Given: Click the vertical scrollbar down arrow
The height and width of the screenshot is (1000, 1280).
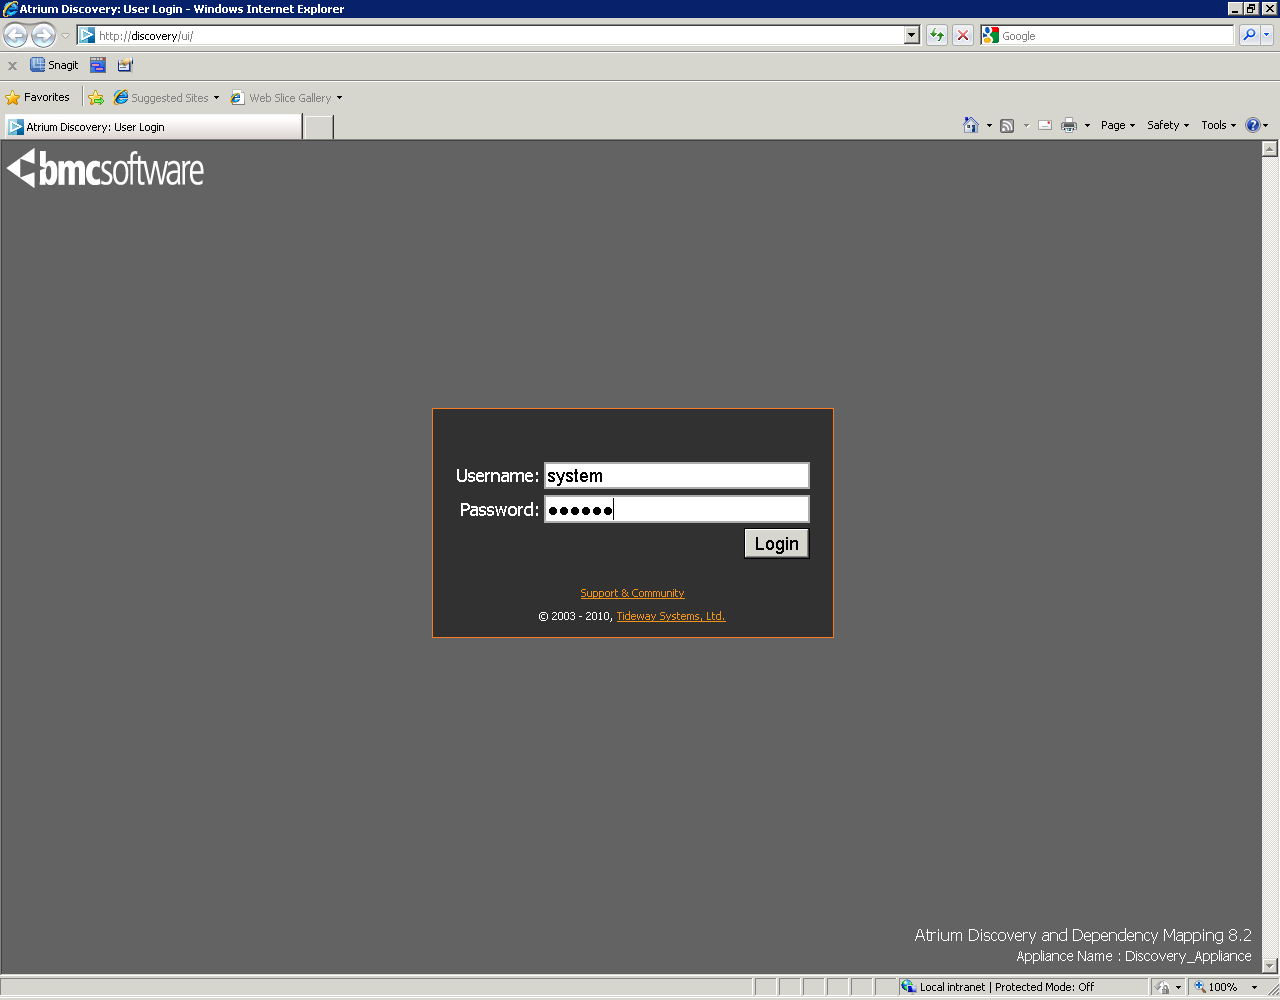Looking at the screenshot, I should 1270,966.
